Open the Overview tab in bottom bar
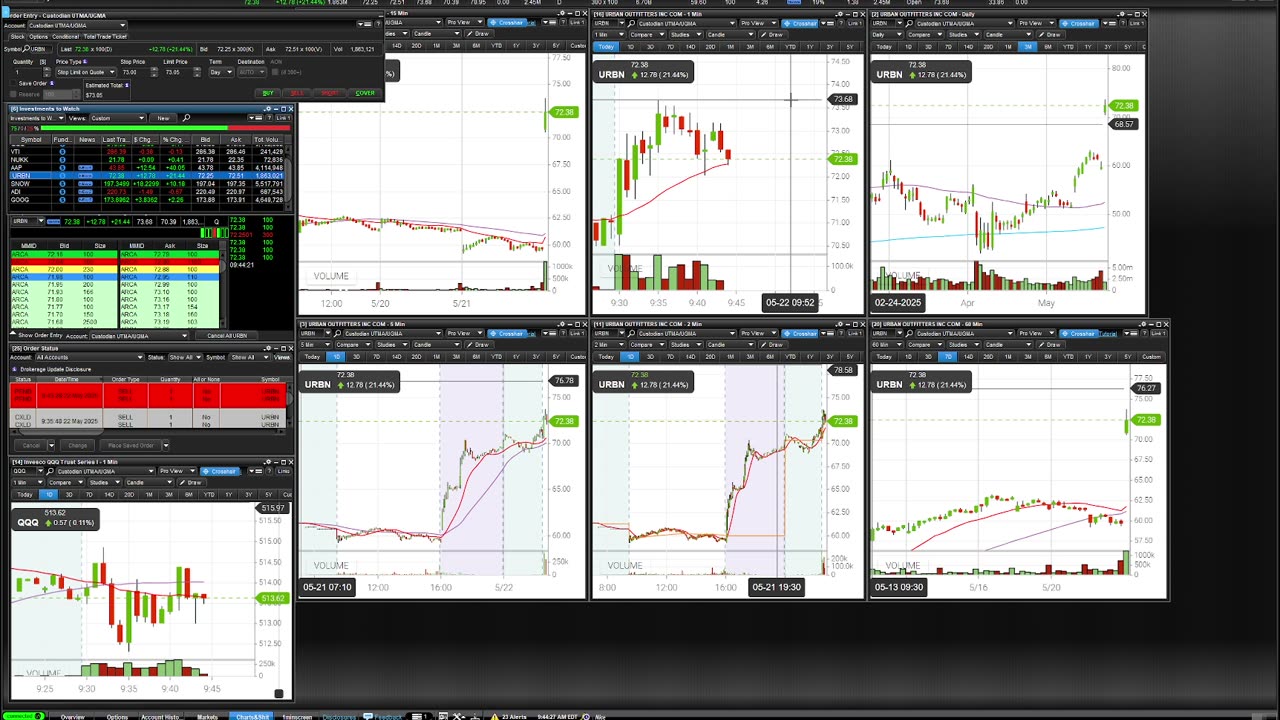This screenshot has height=720, width=1280. [x=72, y=716]
